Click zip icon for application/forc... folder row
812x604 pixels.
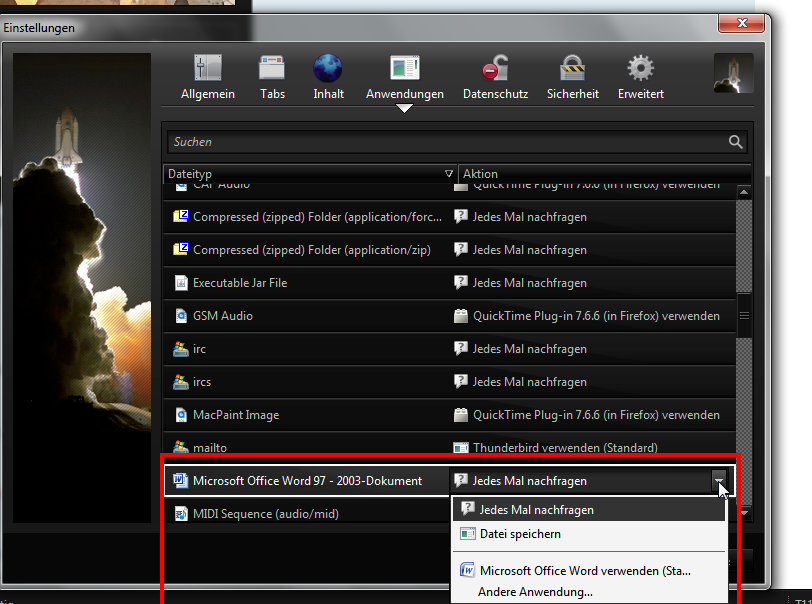point(181,216)
